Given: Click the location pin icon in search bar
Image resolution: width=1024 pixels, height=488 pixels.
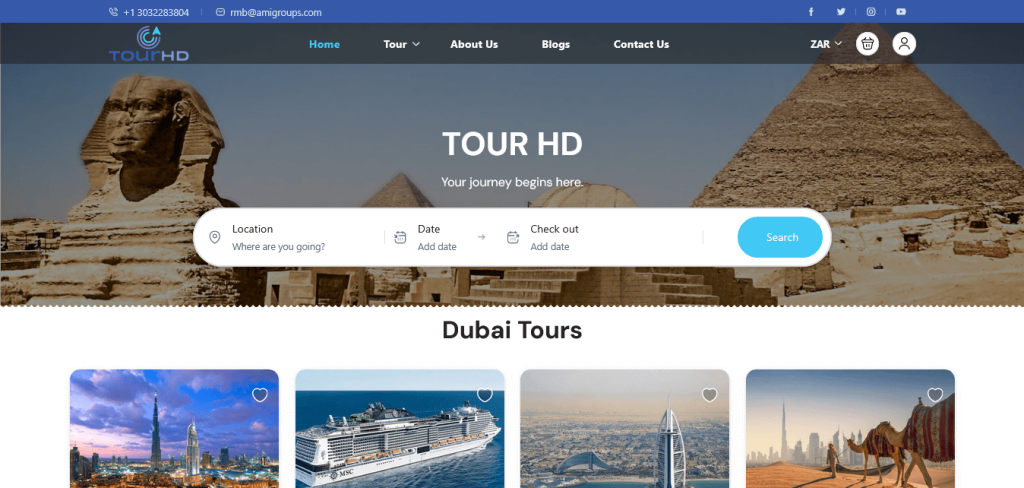Looking at the screenshot, I should tap(215, 237).
